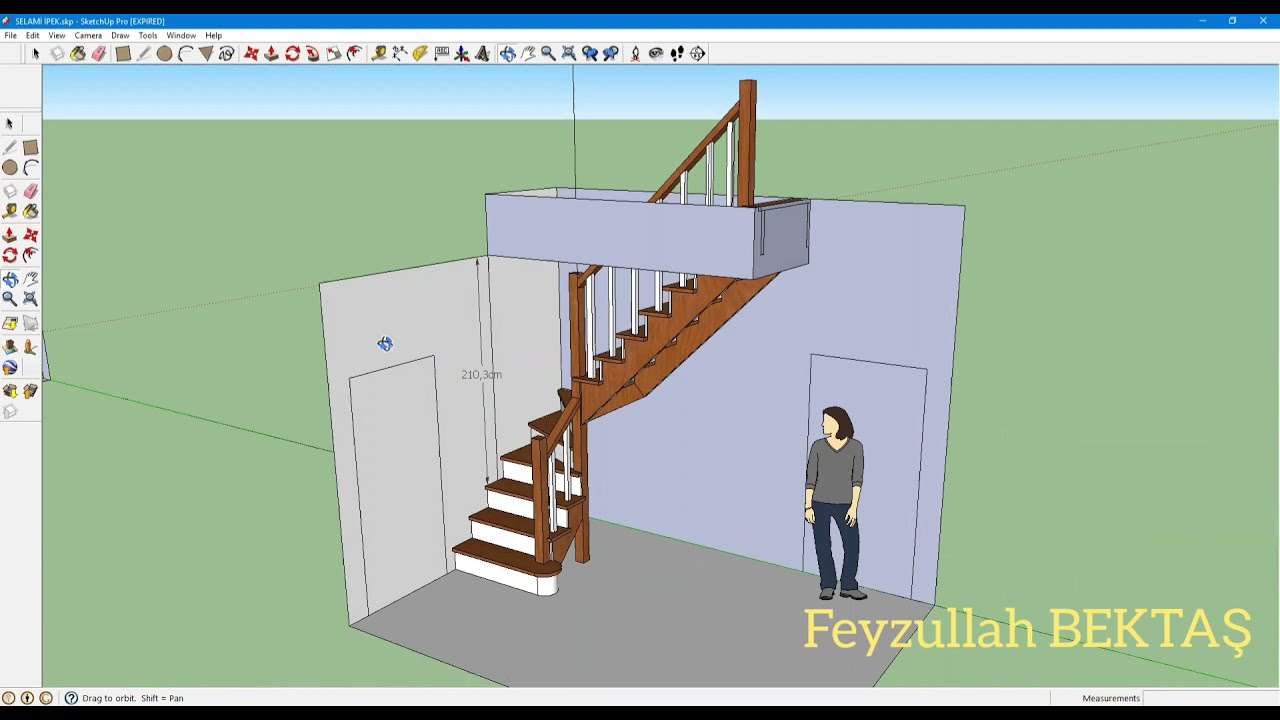Screen dimensions: 1280x720
Task: Open the Tools menu
Action: [x=148, y=35]
